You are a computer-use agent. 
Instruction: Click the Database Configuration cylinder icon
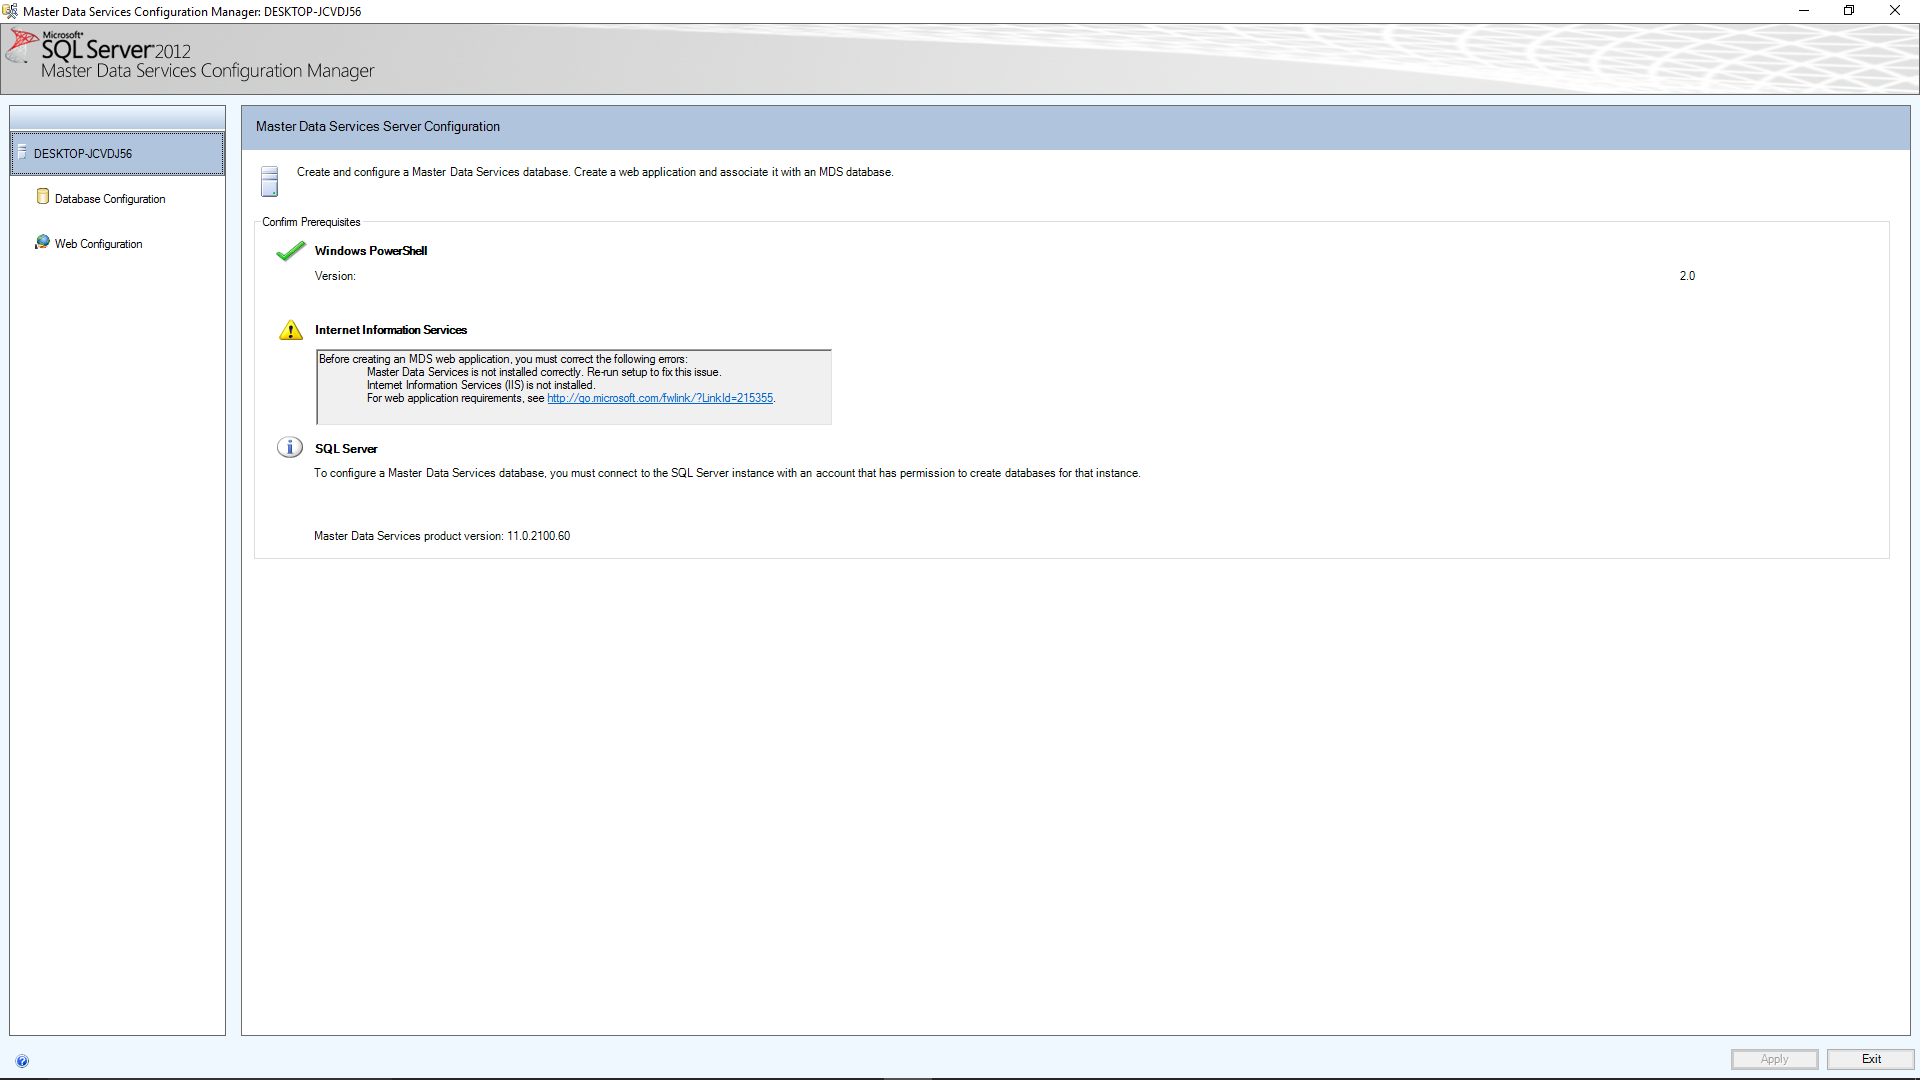point(43,197)
